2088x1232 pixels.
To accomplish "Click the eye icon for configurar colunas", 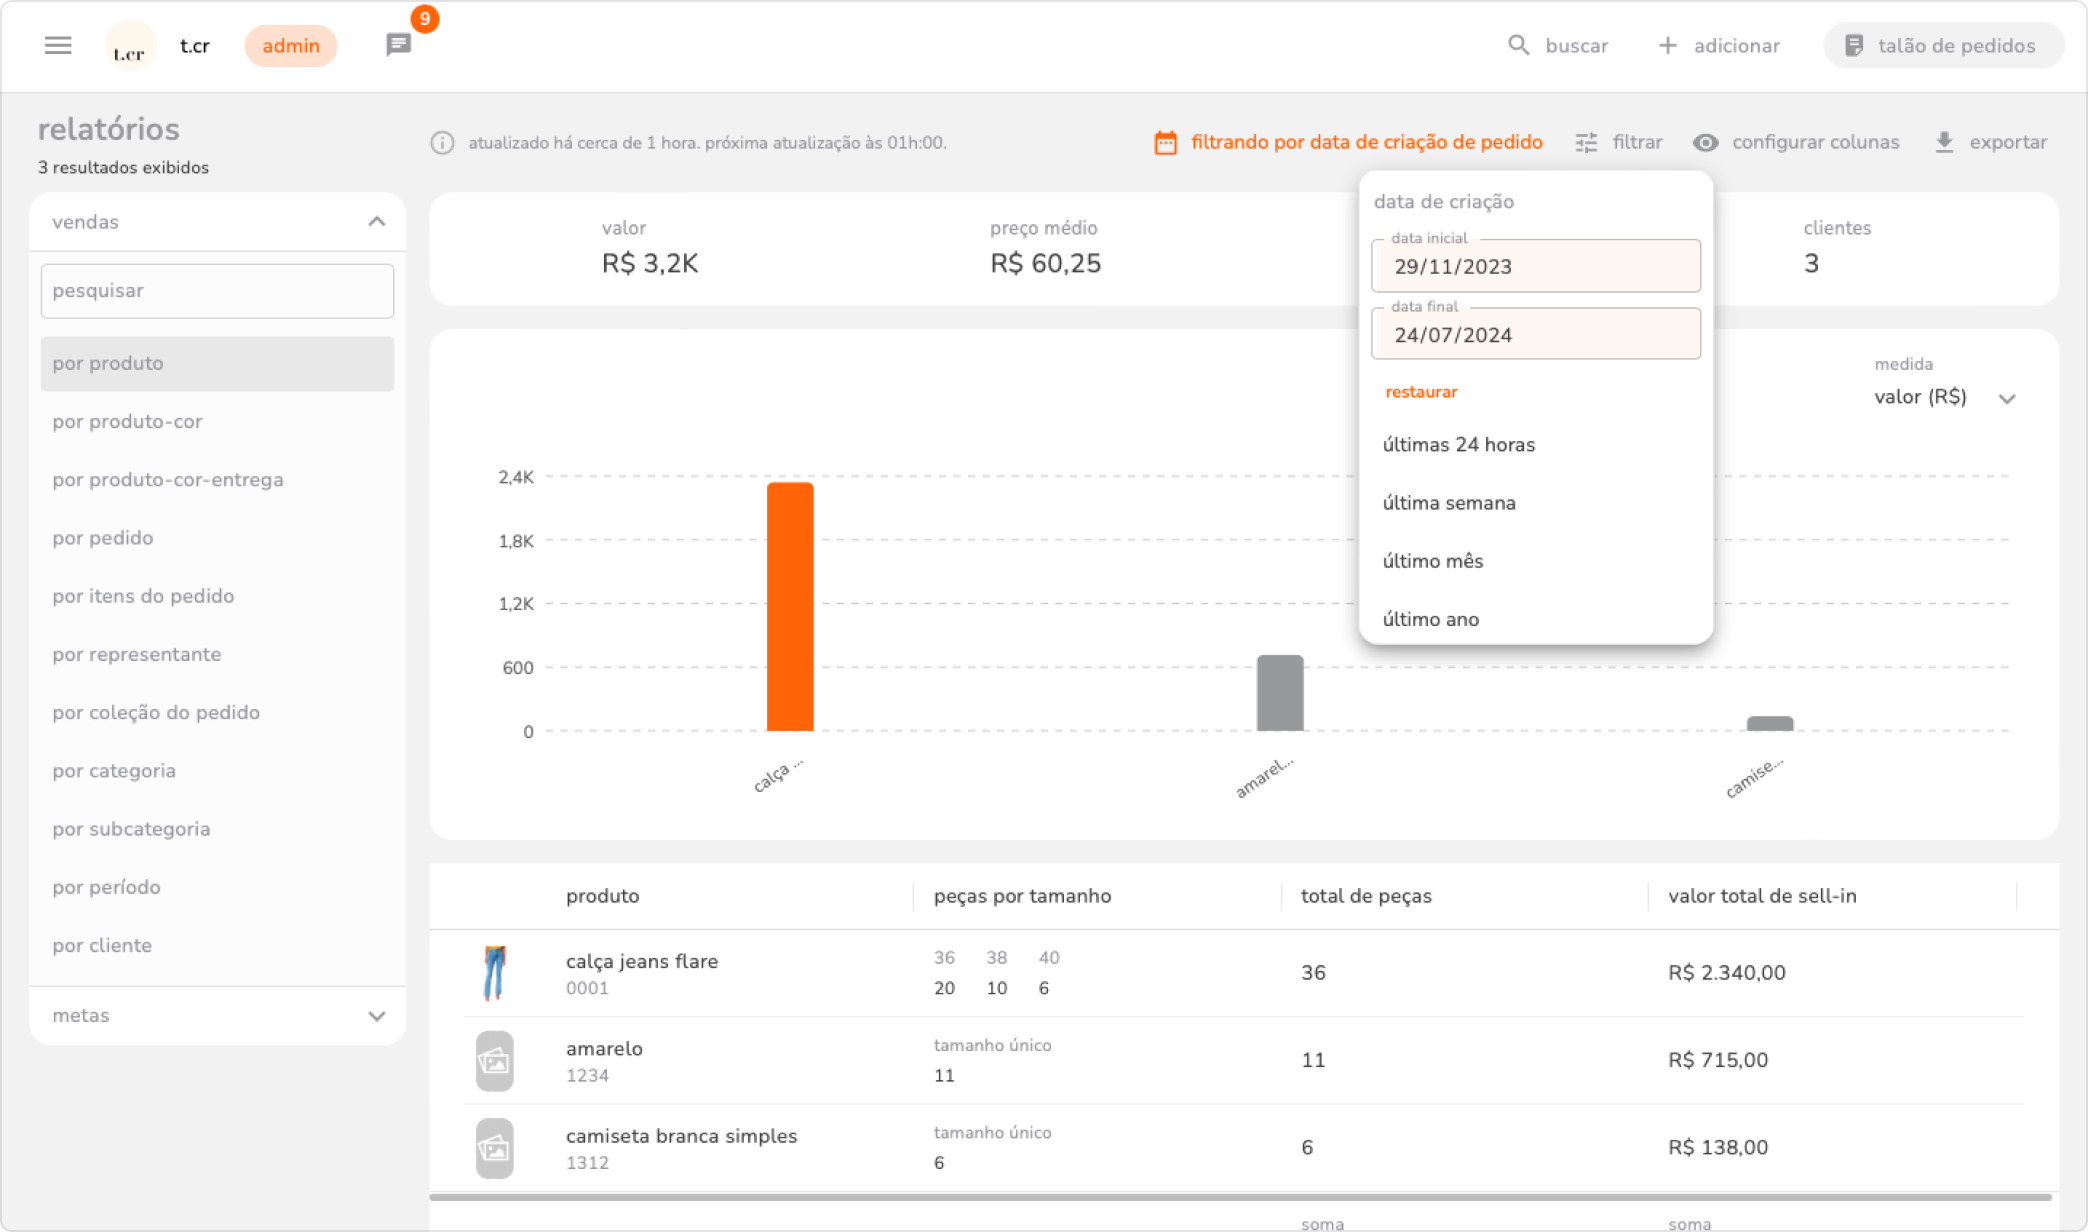I will [1705, 143].
